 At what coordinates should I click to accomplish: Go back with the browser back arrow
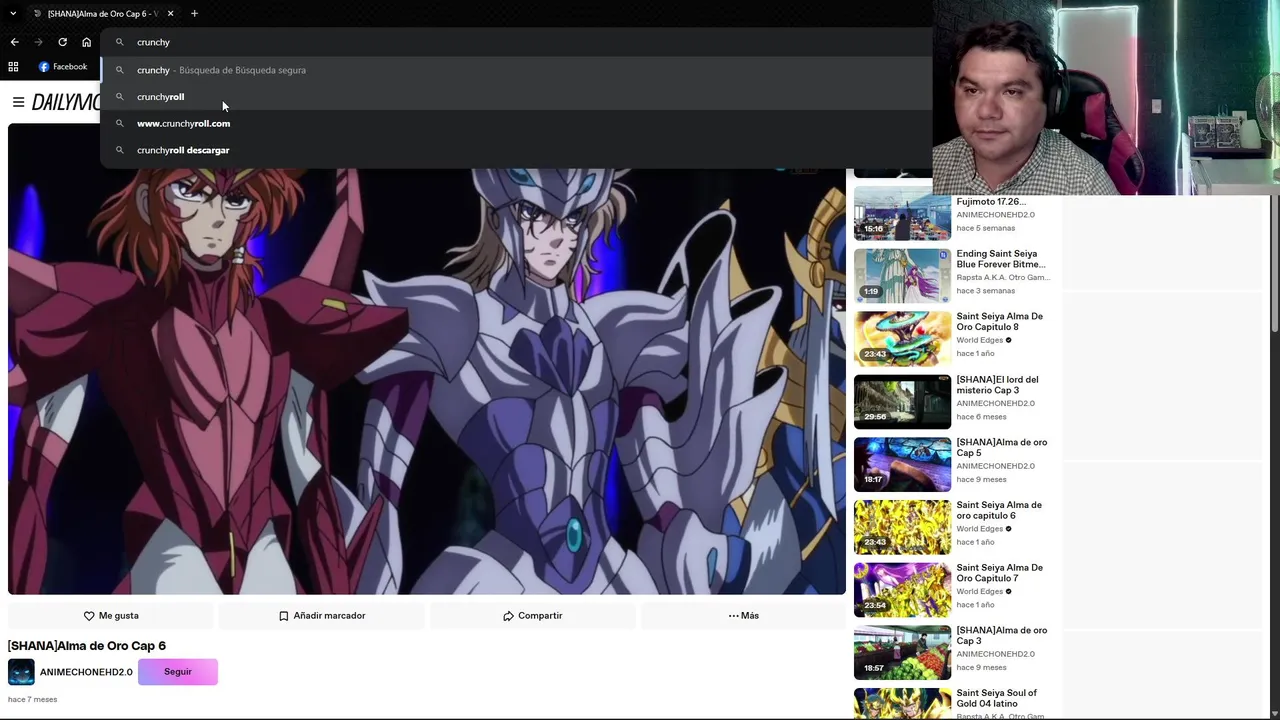point(14,42)
